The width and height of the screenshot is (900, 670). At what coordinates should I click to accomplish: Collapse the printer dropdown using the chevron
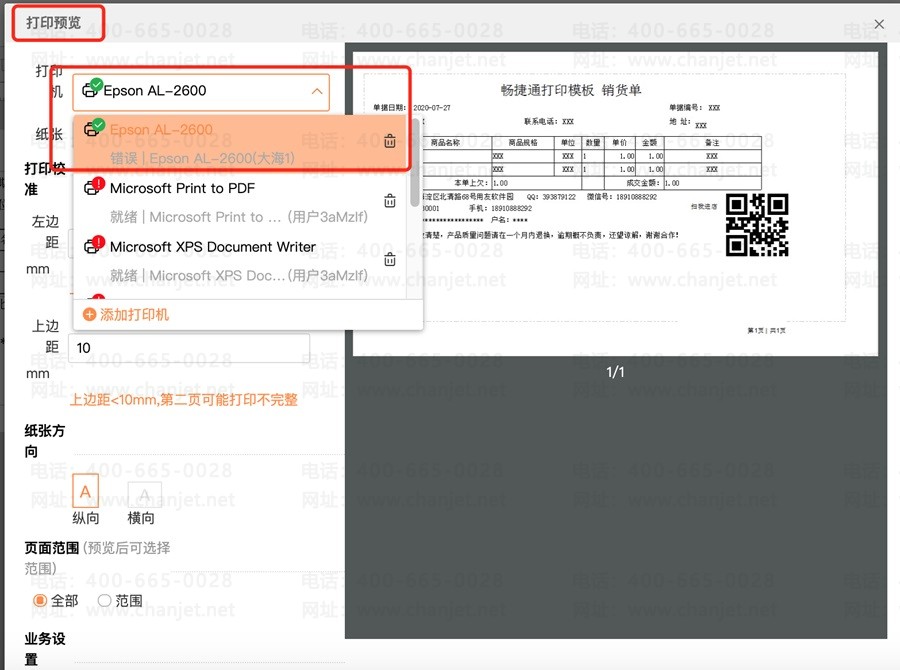click(x=317, y=91)
